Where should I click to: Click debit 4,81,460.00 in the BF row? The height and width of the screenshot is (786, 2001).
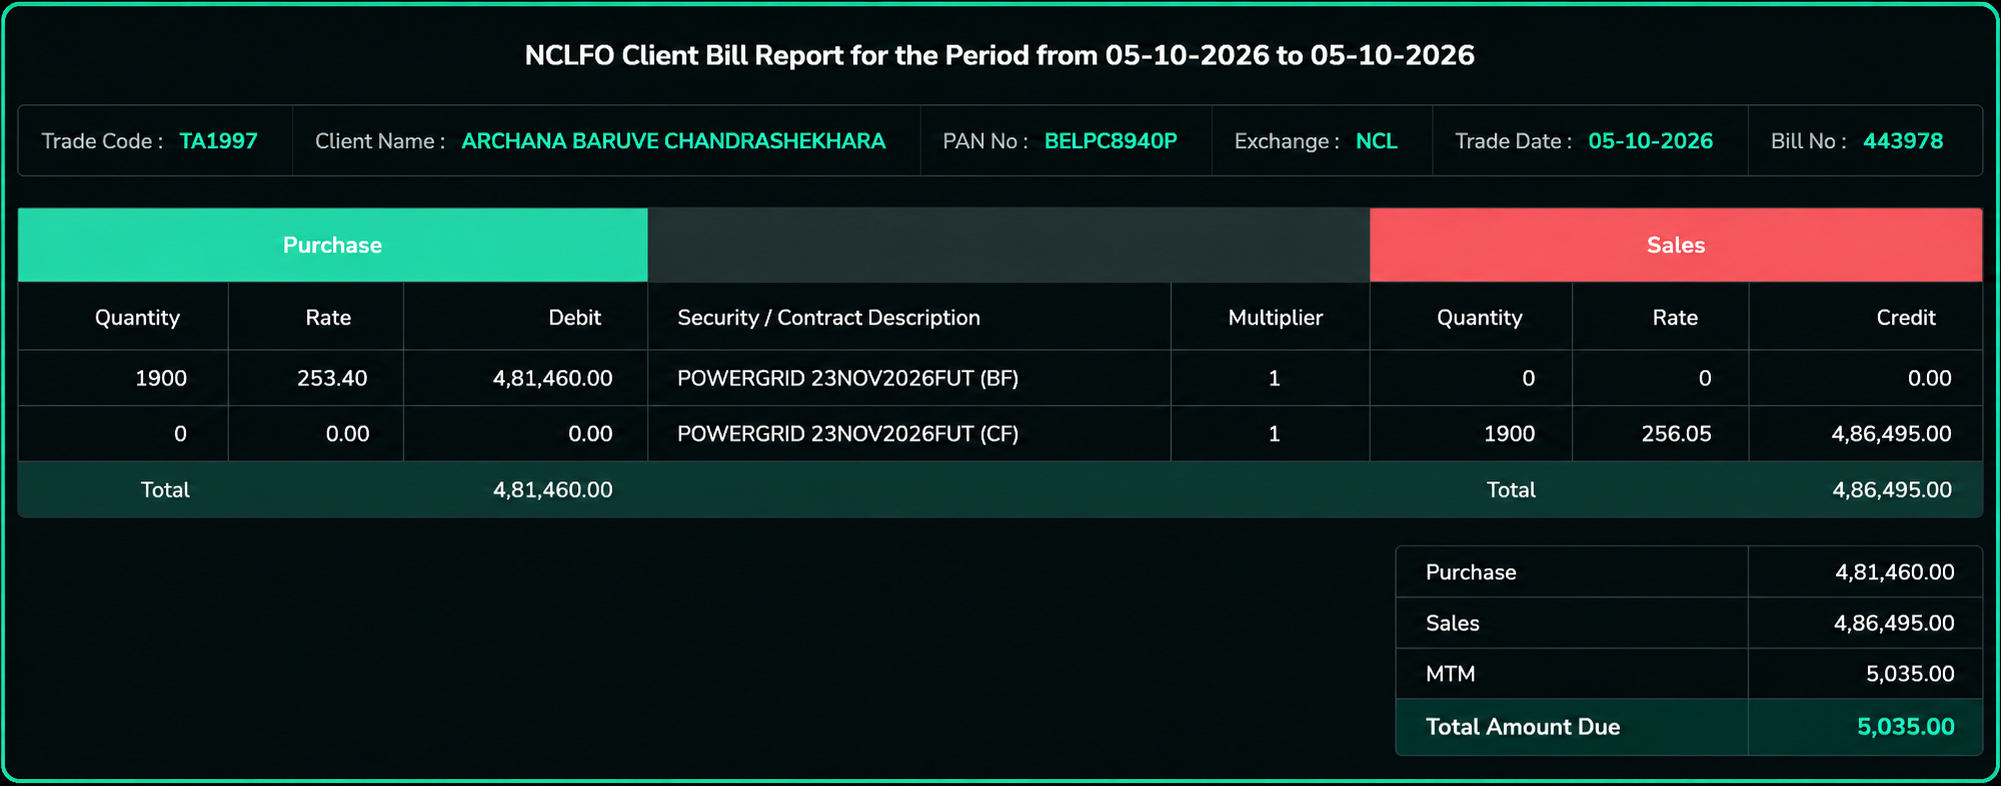[553, 378]
